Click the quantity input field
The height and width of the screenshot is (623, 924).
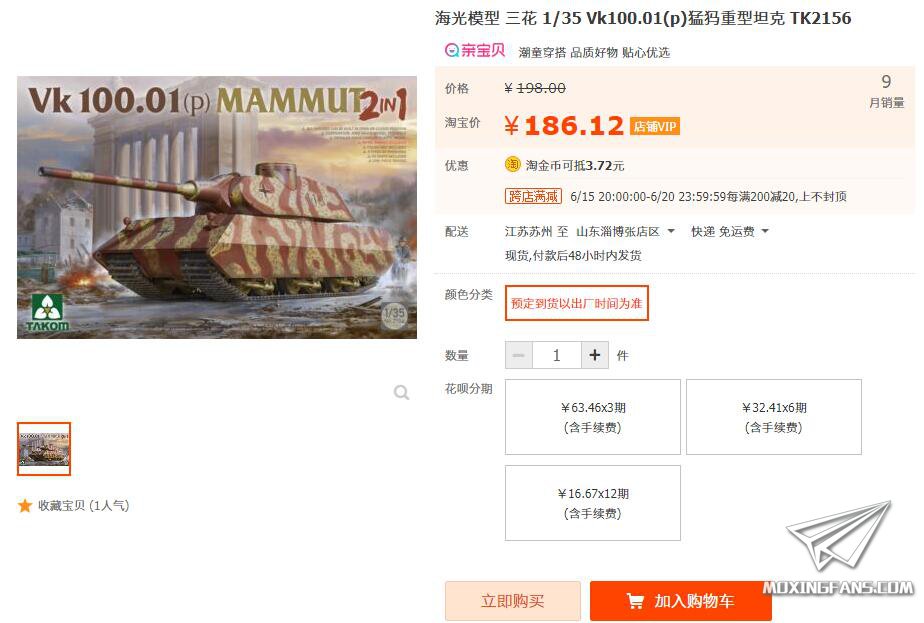[x=557, y=355]
